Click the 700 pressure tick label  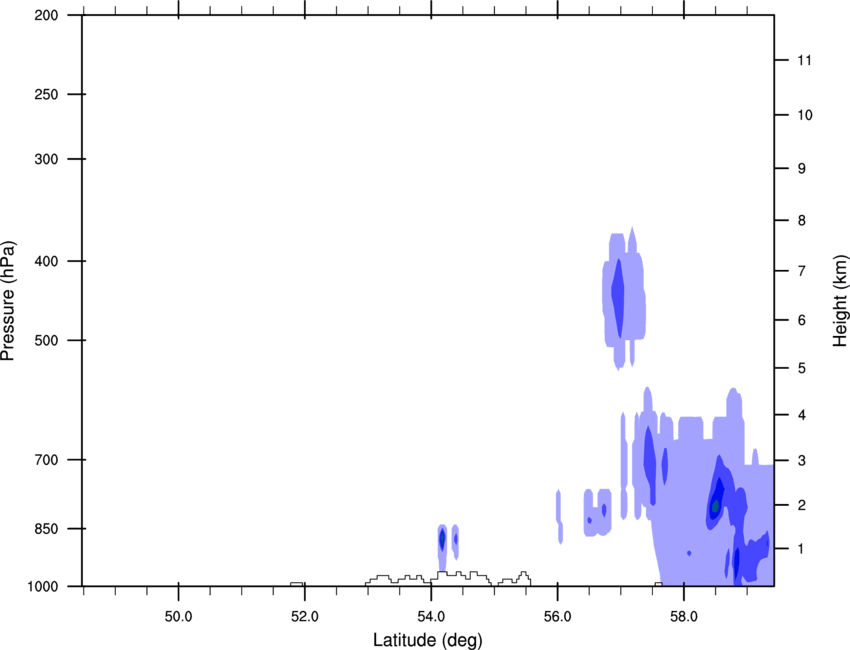click(46, 460)
